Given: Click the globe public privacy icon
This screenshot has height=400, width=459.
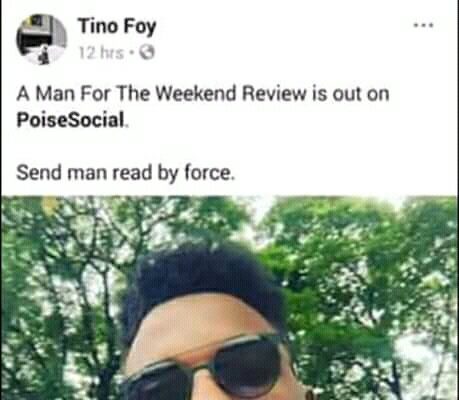Looking at the screenshot, I should coord(147,52).
